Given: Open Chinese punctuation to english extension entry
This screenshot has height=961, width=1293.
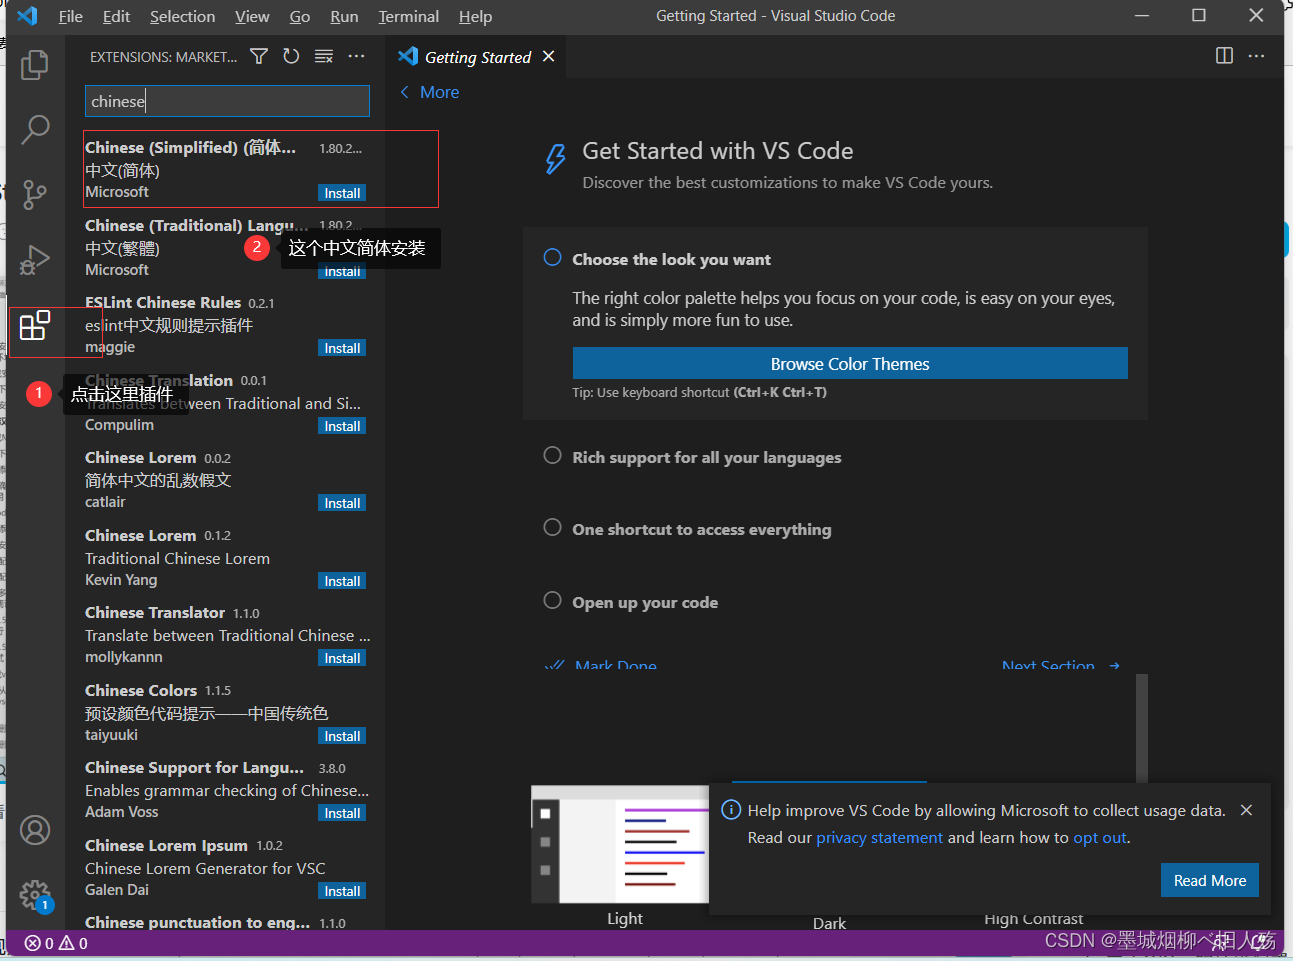Looking at the screenshot, I should [227, 921].
